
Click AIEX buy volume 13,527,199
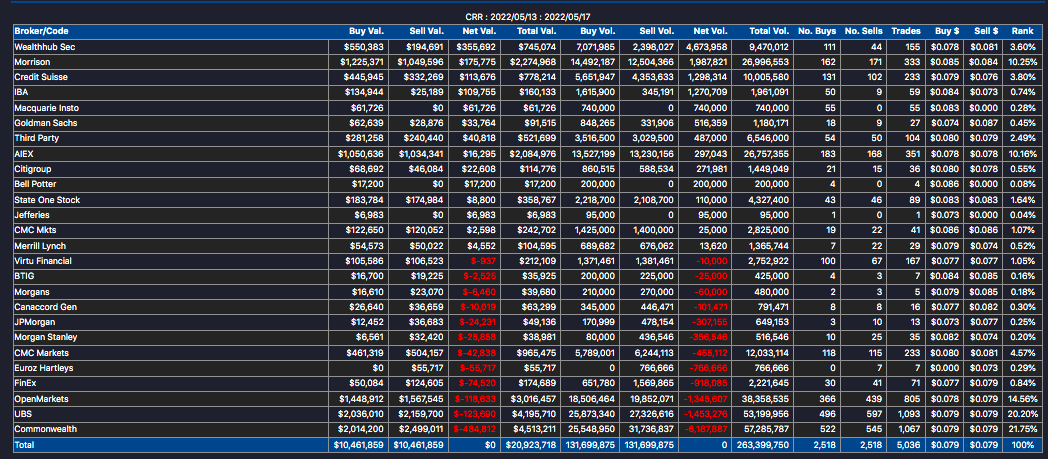pyautogui.click(x=594, y=154)
